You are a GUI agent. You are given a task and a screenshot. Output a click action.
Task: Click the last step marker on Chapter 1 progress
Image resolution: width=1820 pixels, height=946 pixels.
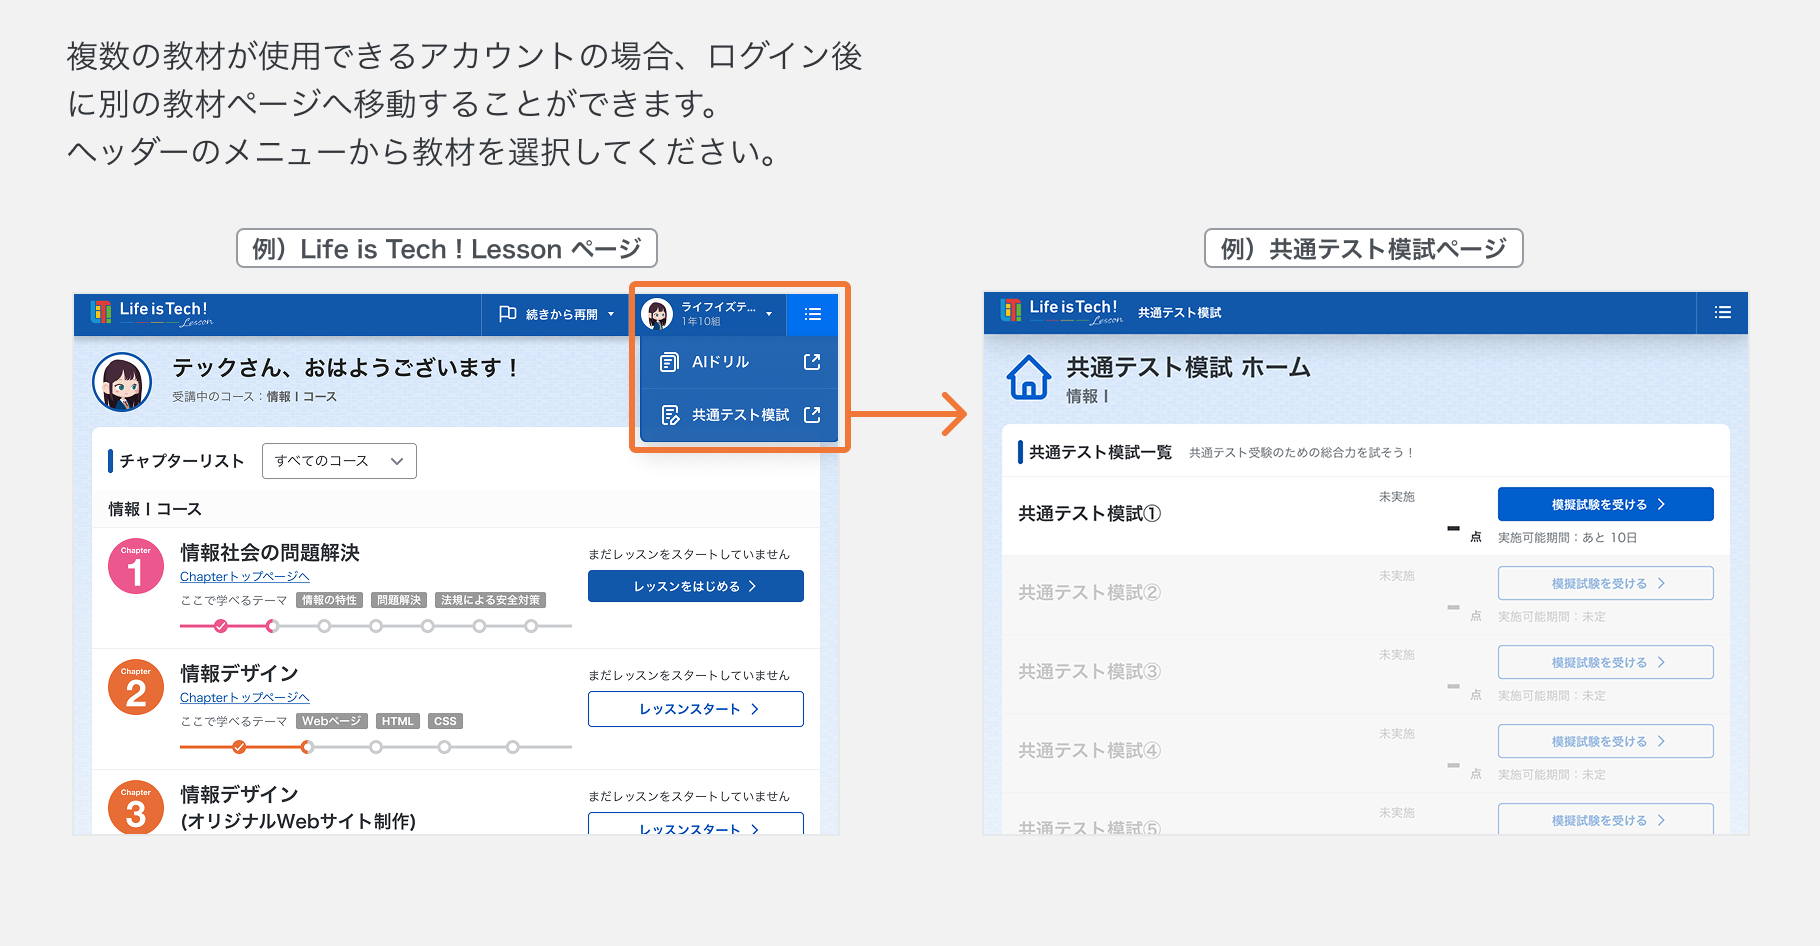tap(531, 626)
